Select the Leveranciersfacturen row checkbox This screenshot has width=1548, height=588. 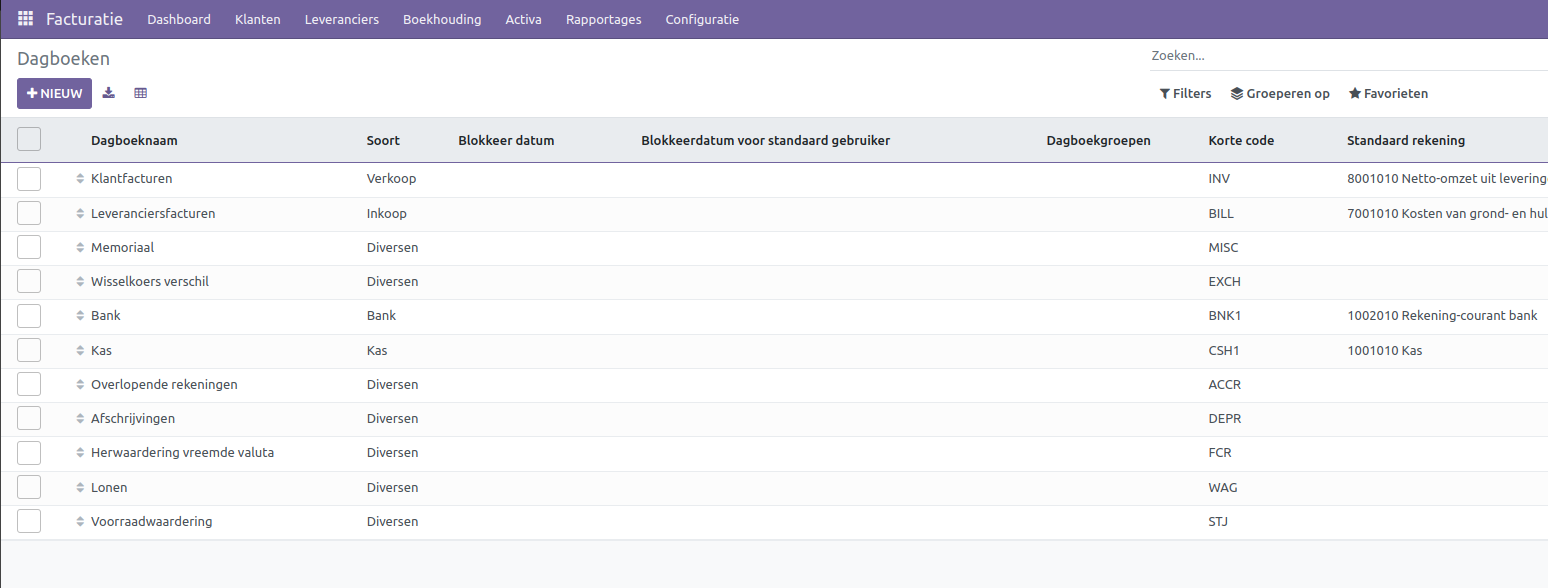[x=29, y=214]
